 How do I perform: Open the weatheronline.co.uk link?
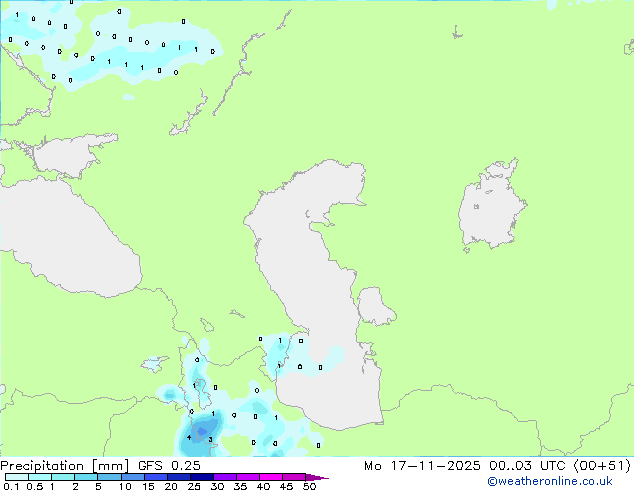550,482
